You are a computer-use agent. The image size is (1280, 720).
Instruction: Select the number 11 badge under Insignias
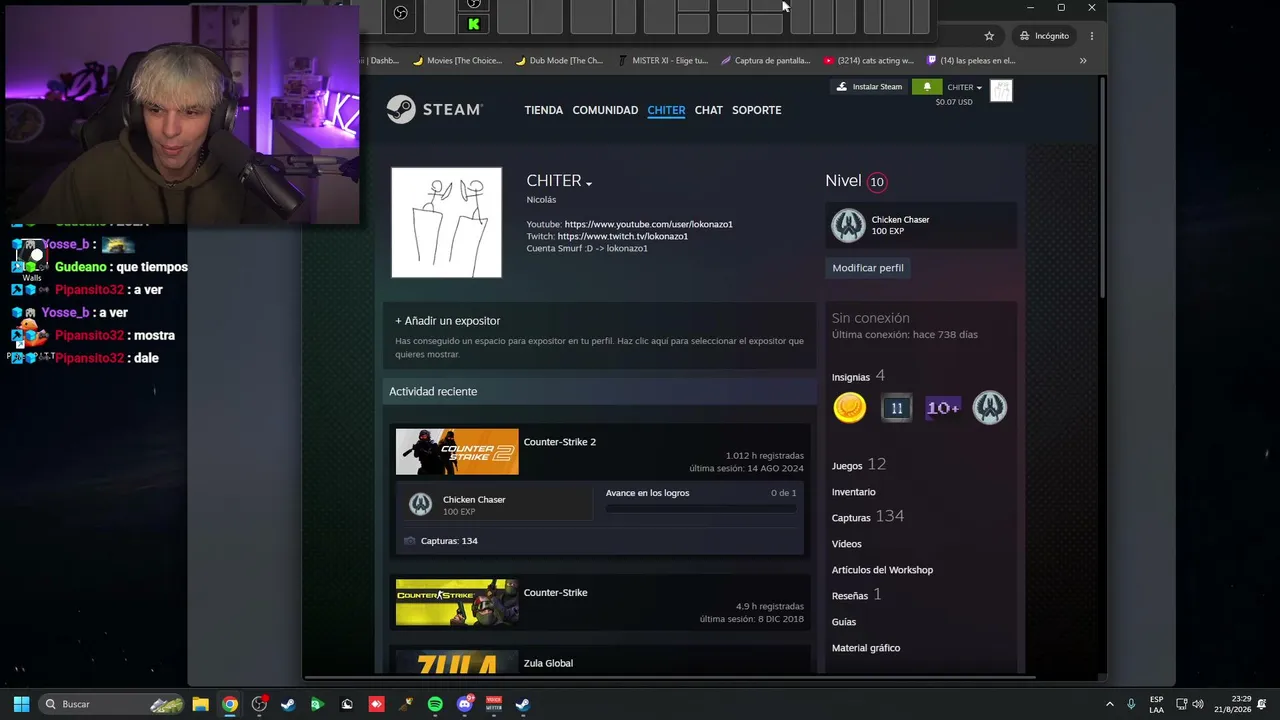coord(896,407)
